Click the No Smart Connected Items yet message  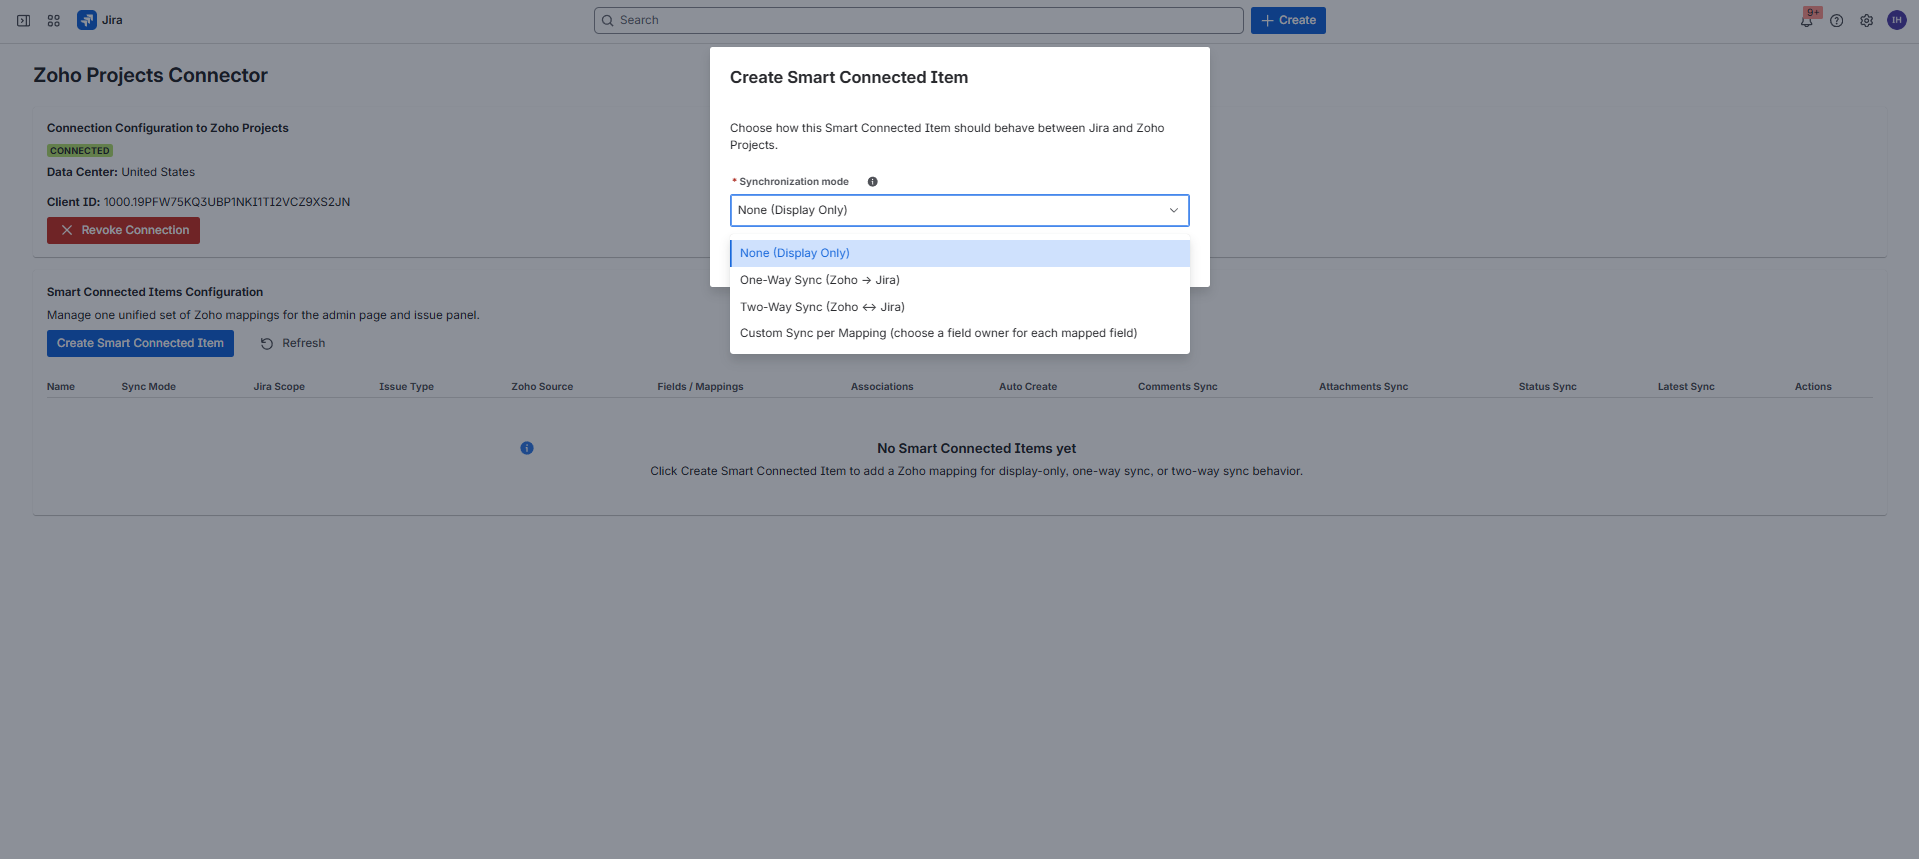coord(976,448)
